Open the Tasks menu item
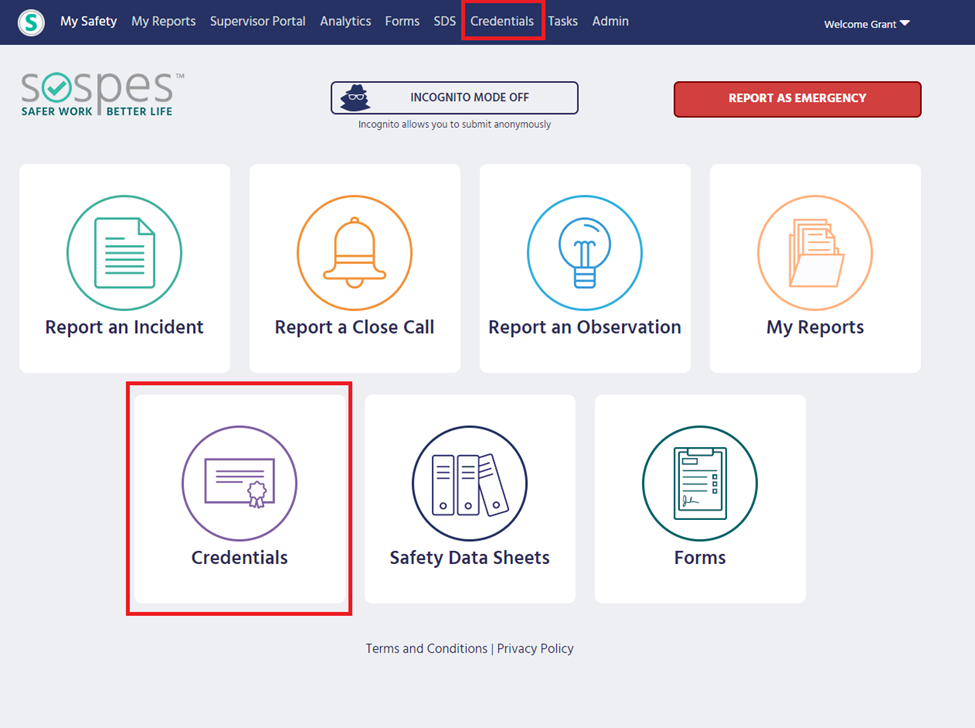This screenshot has width=975, height=728. [x=562, y=21]
